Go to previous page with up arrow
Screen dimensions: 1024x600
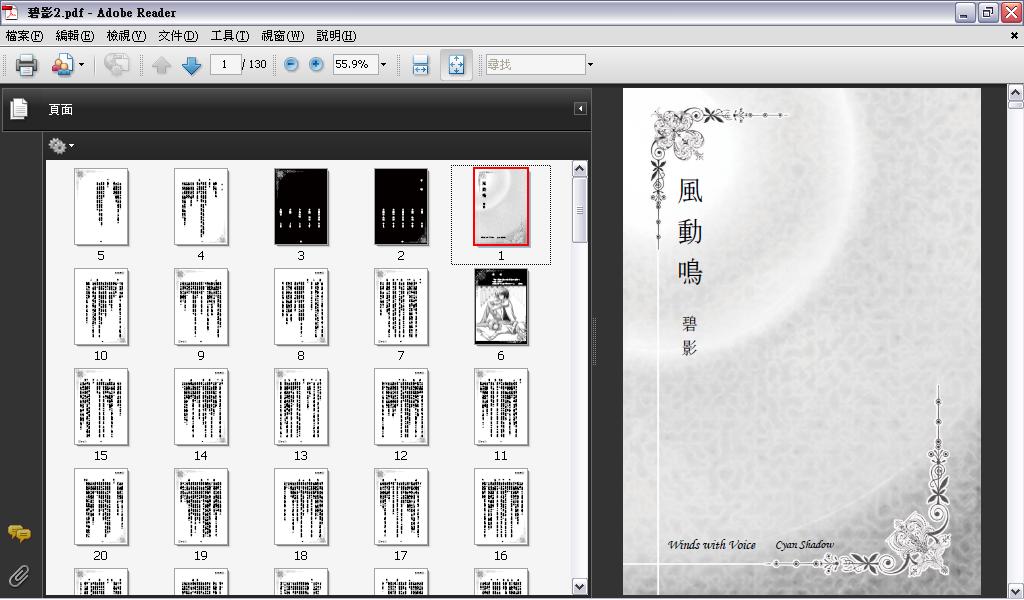click(161, 65)
